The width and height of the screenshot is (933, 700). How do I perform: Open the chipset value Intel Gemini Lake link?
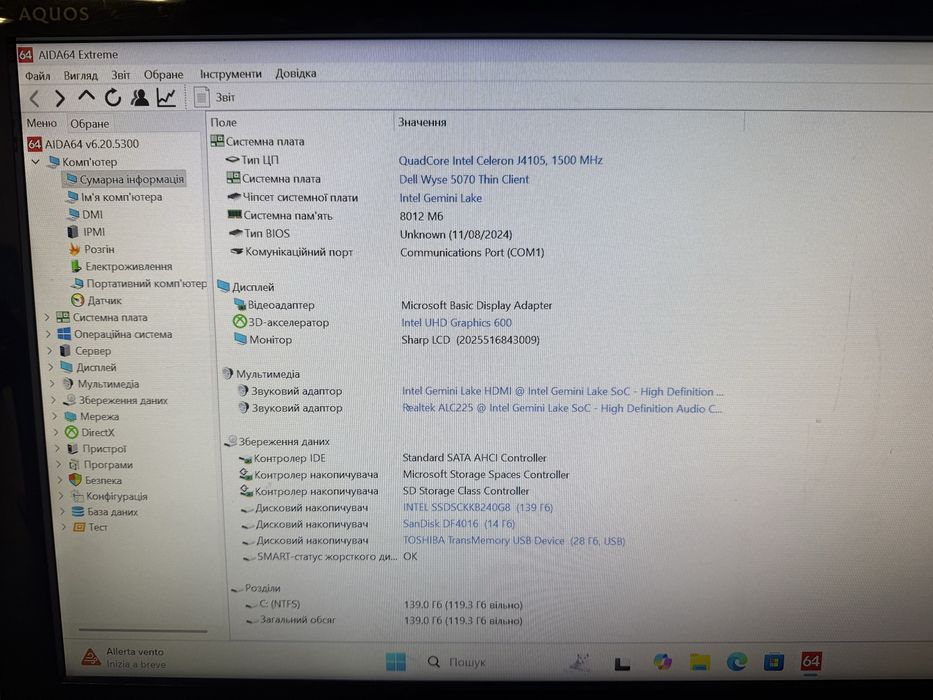tap(441, 198)
